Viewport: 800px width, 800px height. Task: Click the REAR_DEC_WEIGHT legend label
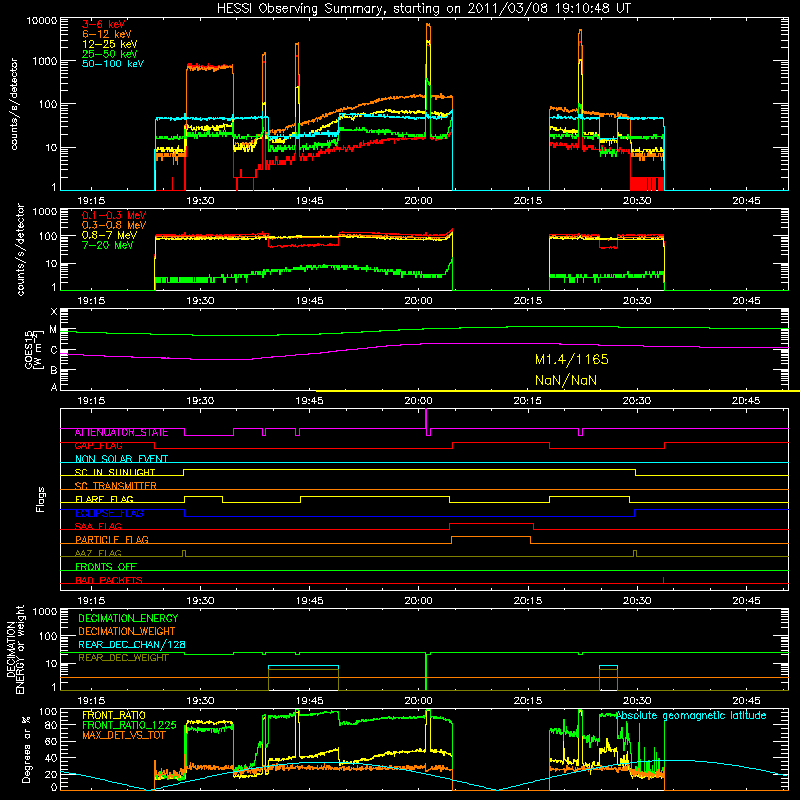[123, 658]
